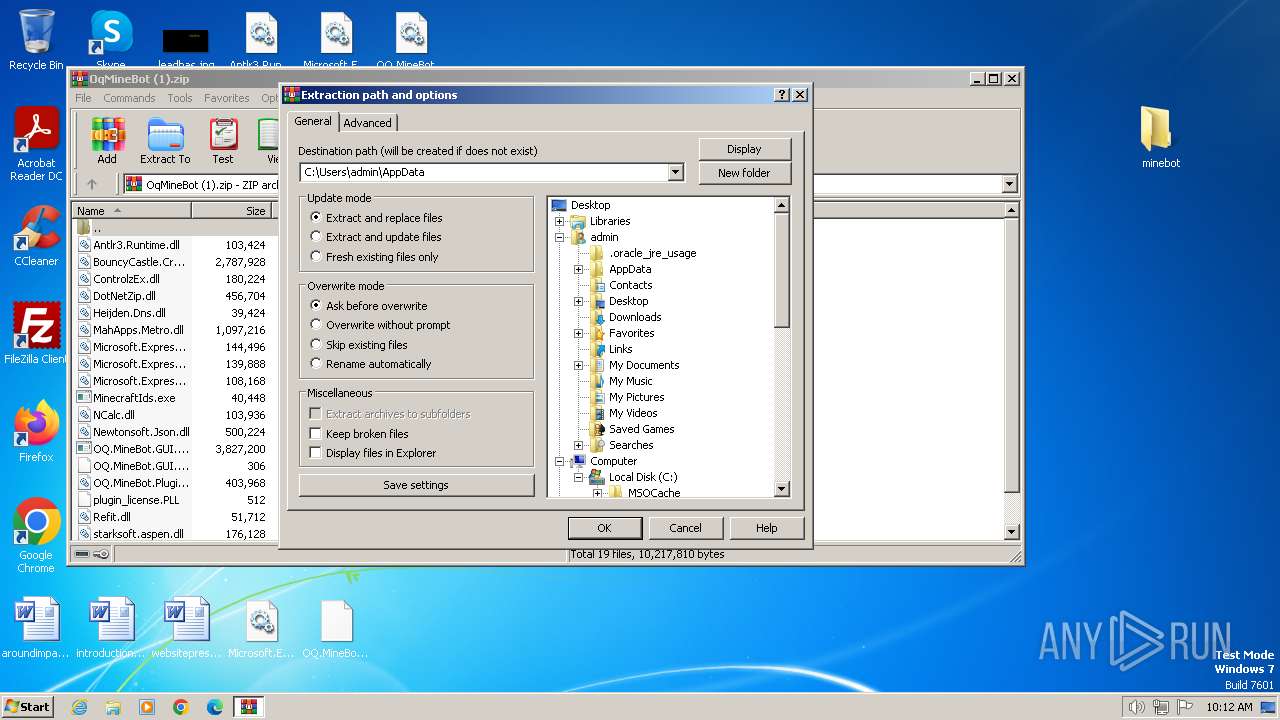Viewport: 1280px width, 720px height.
Task: Select the Skype desktop shortcut
Action: tap(111, 40)
